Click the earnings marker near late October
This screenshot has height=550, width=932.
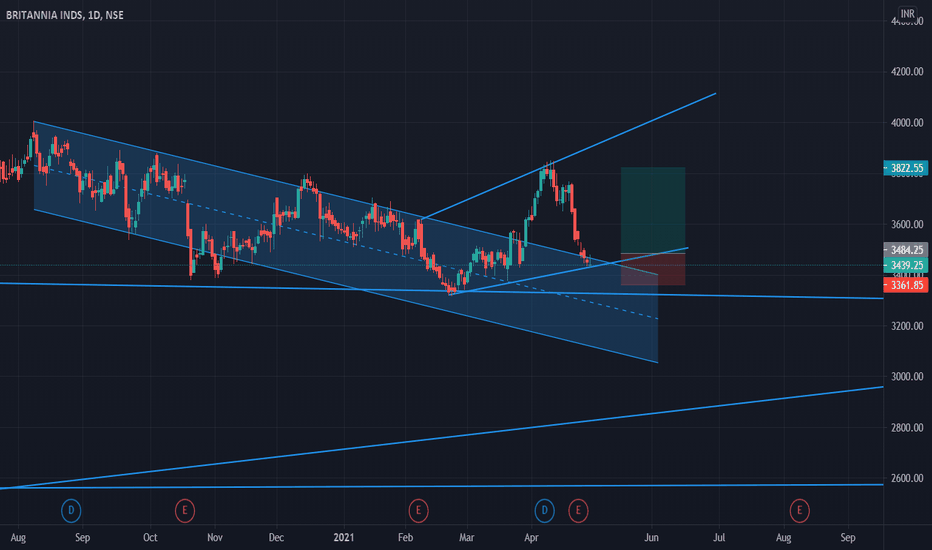tap(185, 510)
